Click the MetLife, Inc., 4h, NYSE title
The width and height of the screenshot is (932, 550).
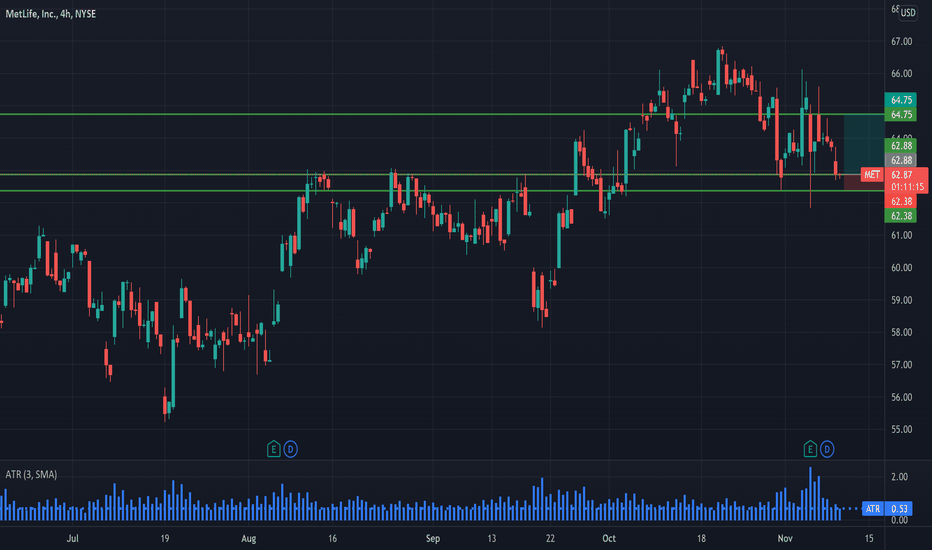coord(51,14)
